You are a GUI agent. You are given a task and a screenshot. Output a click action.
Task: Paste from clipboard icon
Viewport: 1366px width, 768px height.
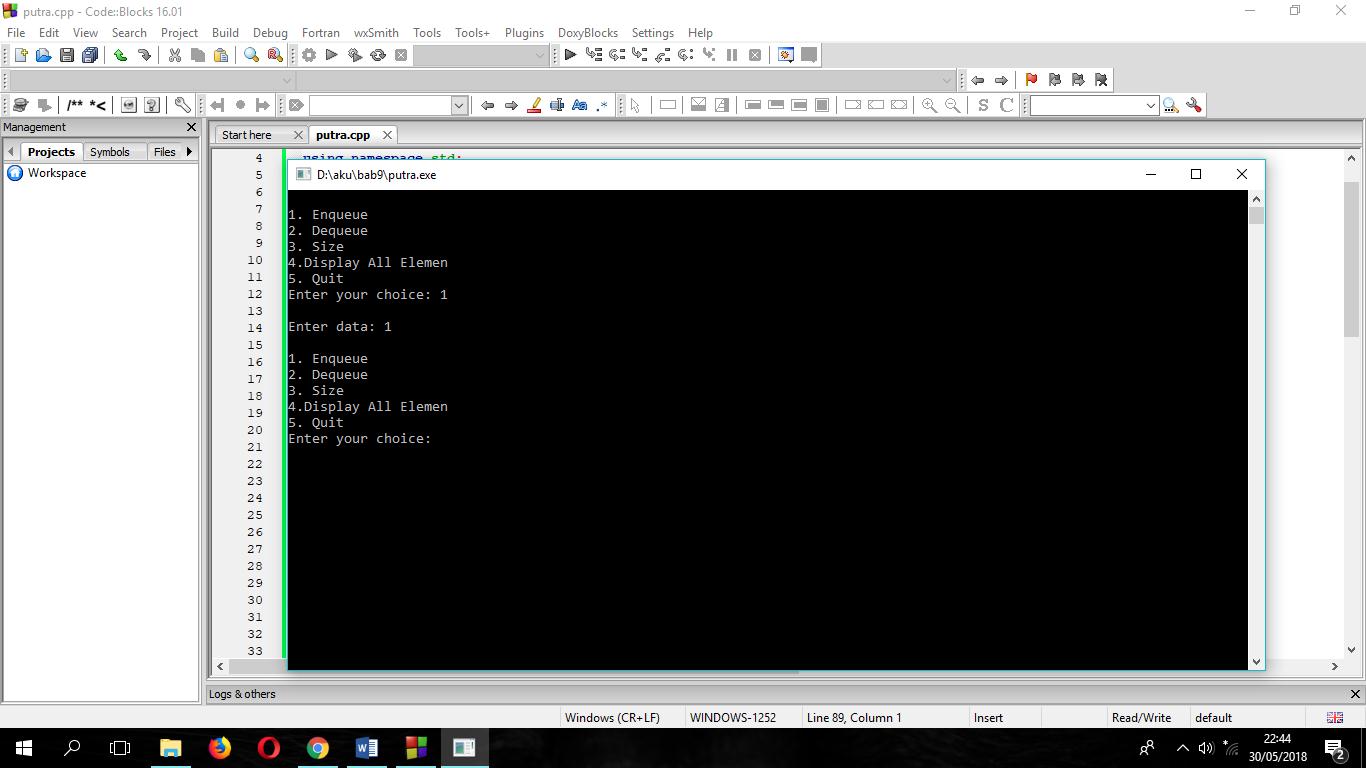click(221, 55)
